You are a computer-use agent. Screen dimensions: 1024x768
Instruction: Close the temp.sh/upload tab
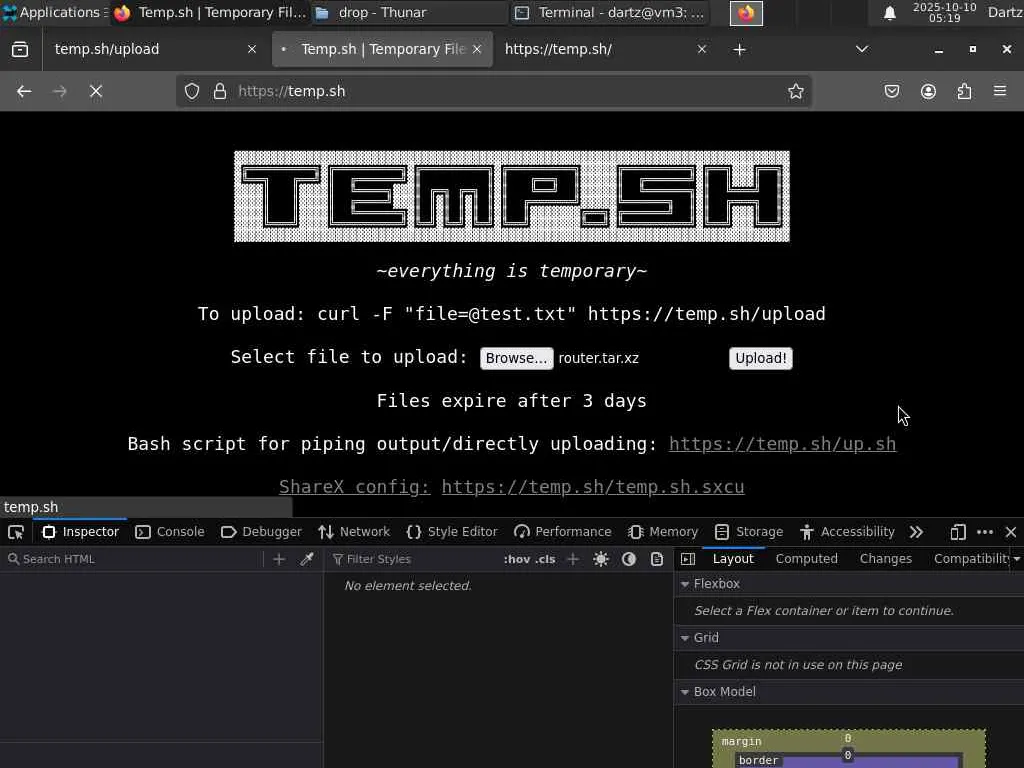click(x=251, y=50)
